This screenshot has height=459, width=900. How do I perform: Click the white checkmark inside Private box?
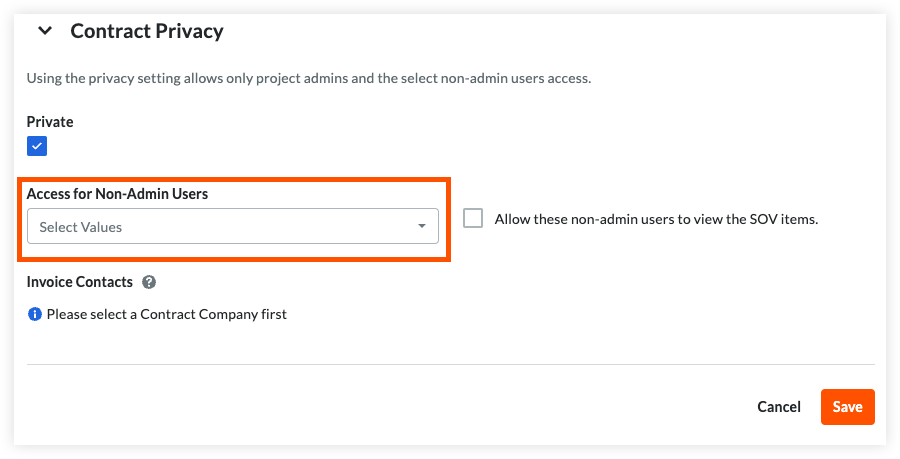tap(37, 146)
